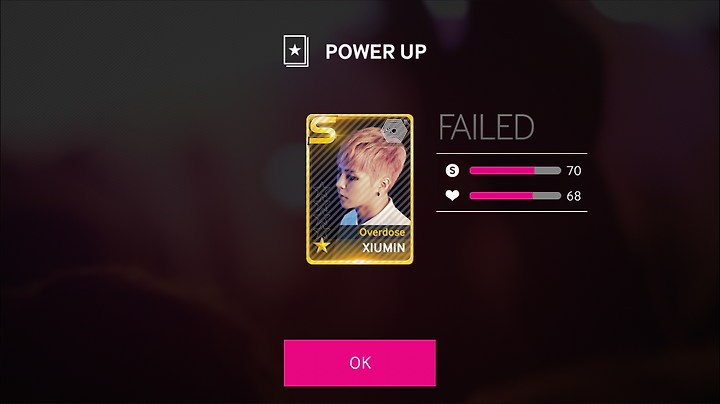Click the POWER UP title text
Screen dimensions: 720x404
[376, 51]
